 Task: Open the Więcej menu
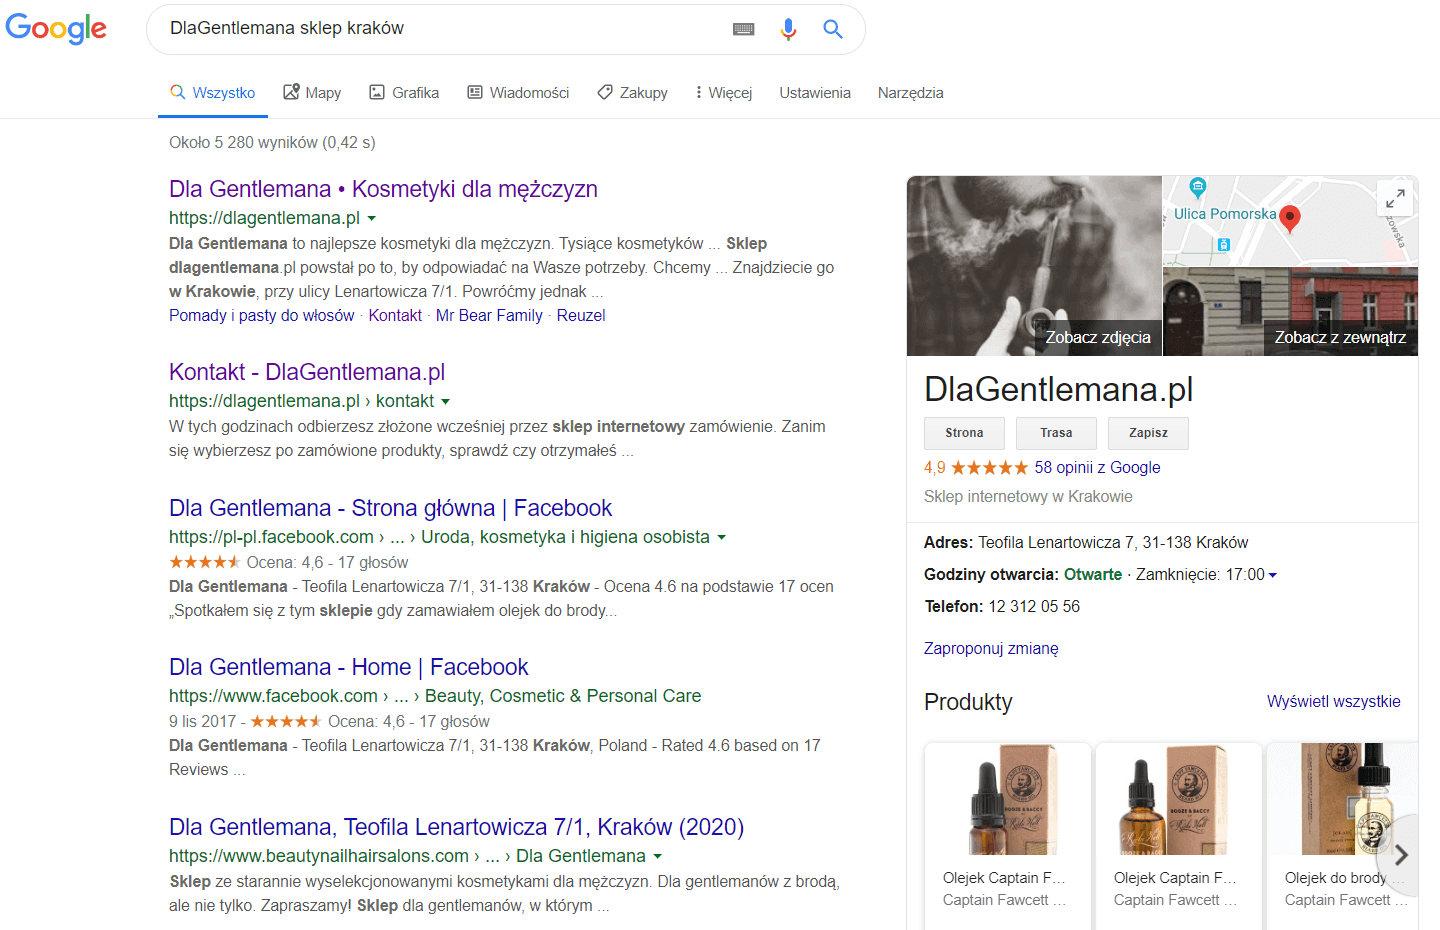click(x=723, y=93)
